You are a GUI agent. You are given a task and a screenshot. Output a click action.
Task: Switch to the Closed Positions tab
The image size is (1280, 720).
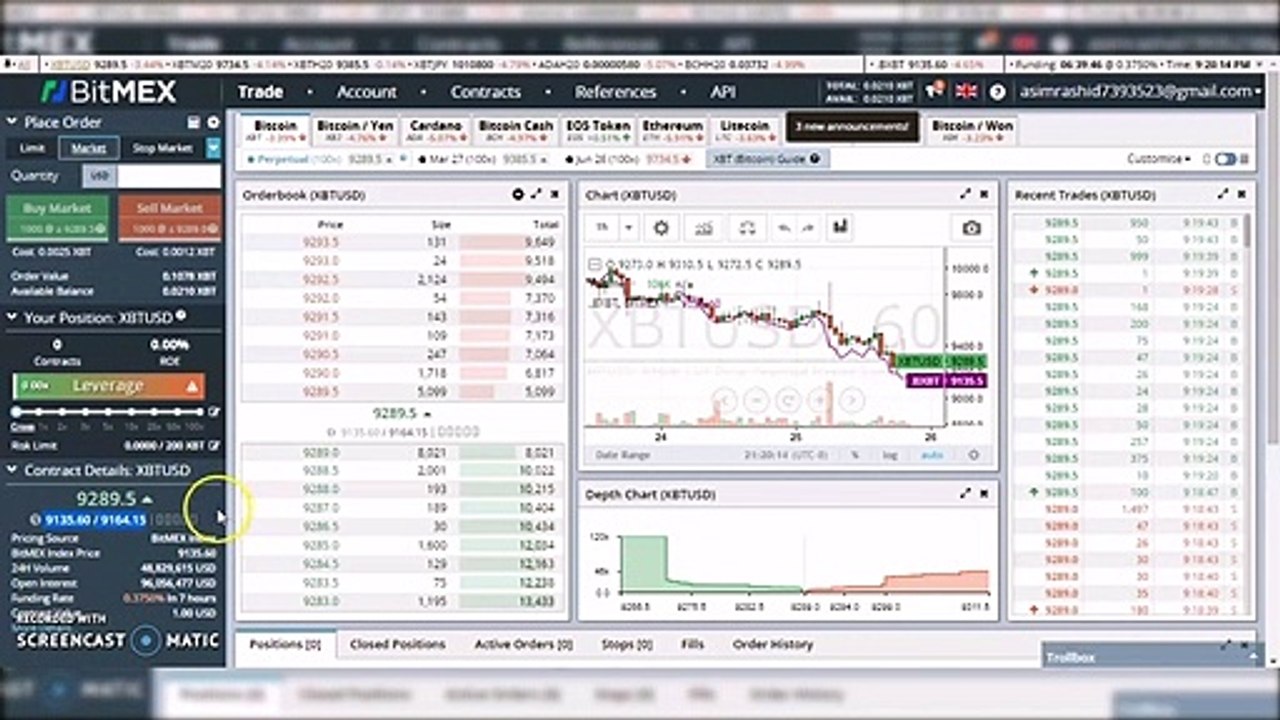[x=398, y=645]
